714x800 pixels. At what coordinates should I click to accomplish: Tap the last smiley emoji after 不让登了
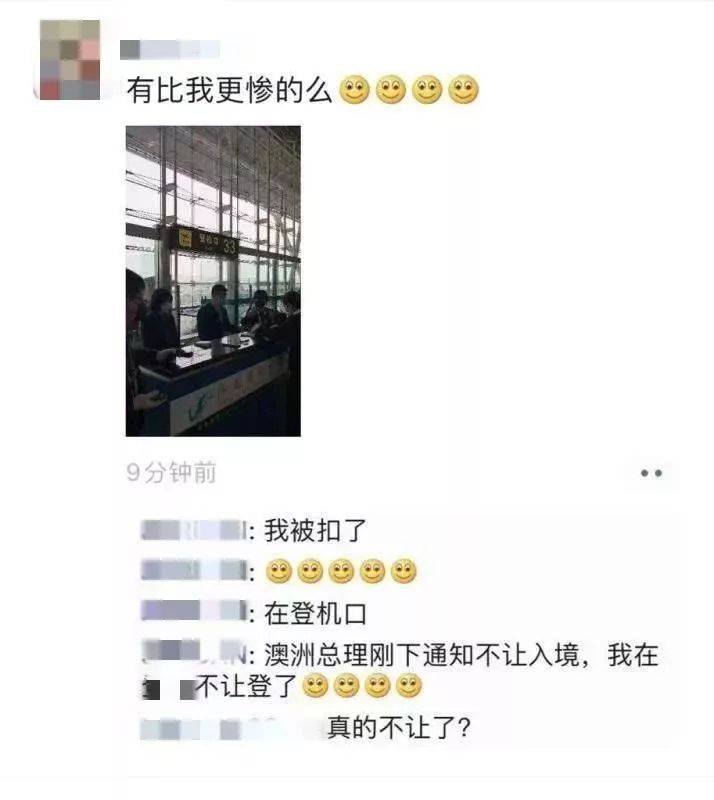tap(409, 686)
